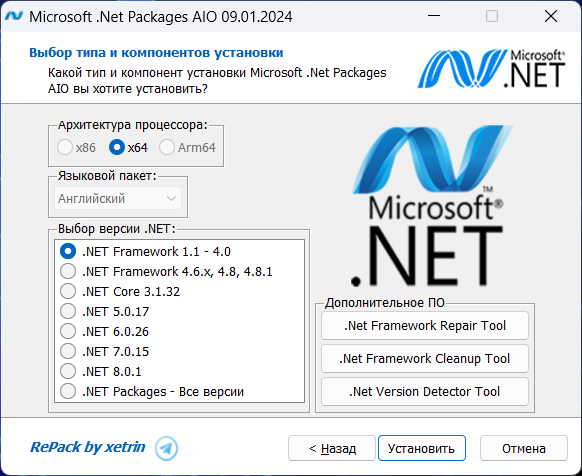Image resolution: width=582 pixels, height=476 pixels.
Task: Select .NET Framework 1.1 - 4.0
Action: [145, 251]
